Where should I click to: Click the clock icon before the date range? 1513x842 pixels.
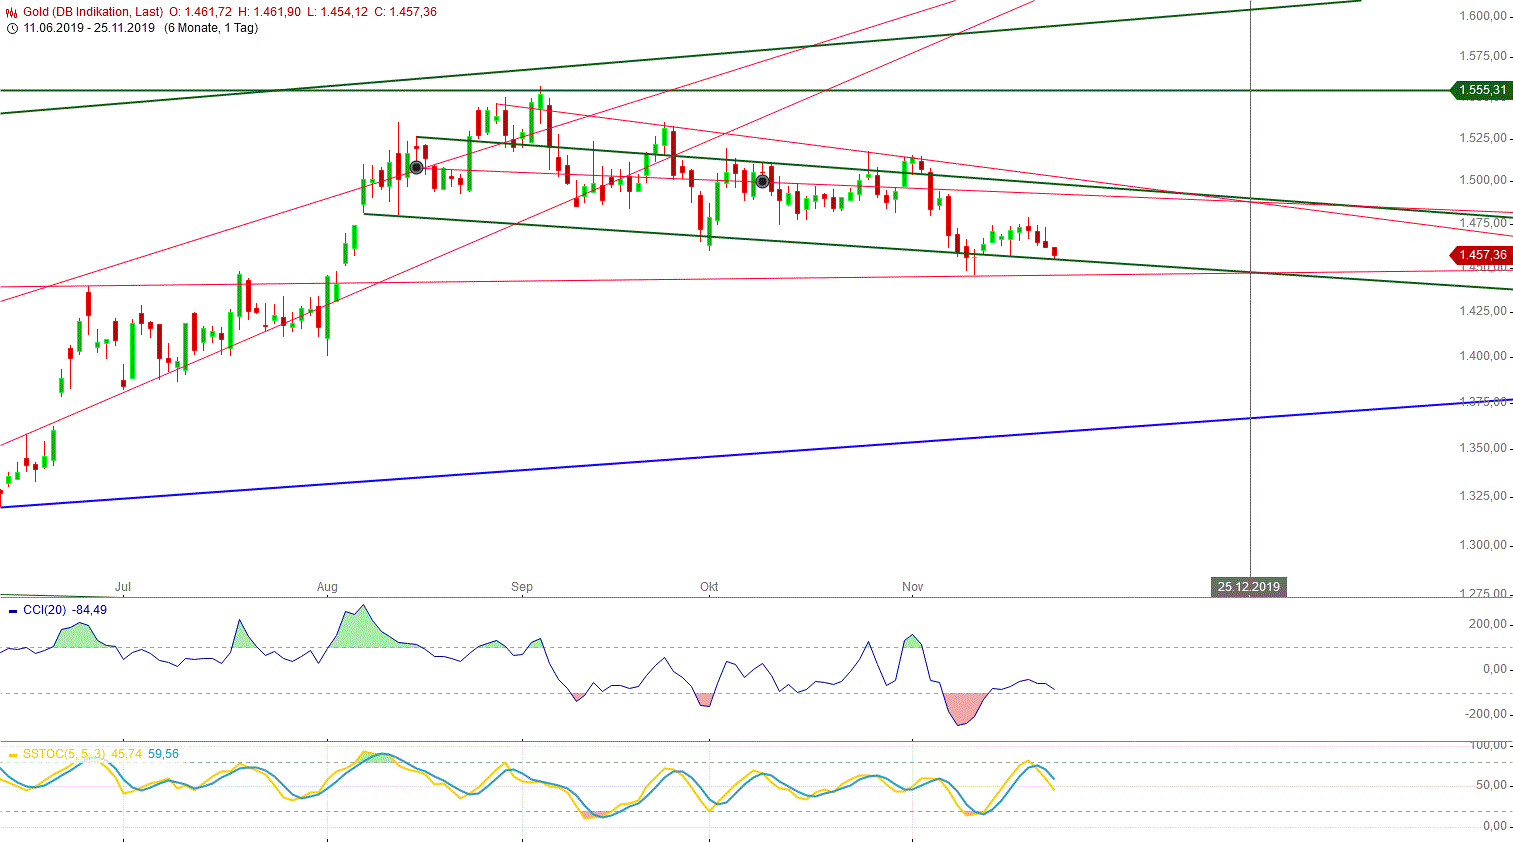12,28
